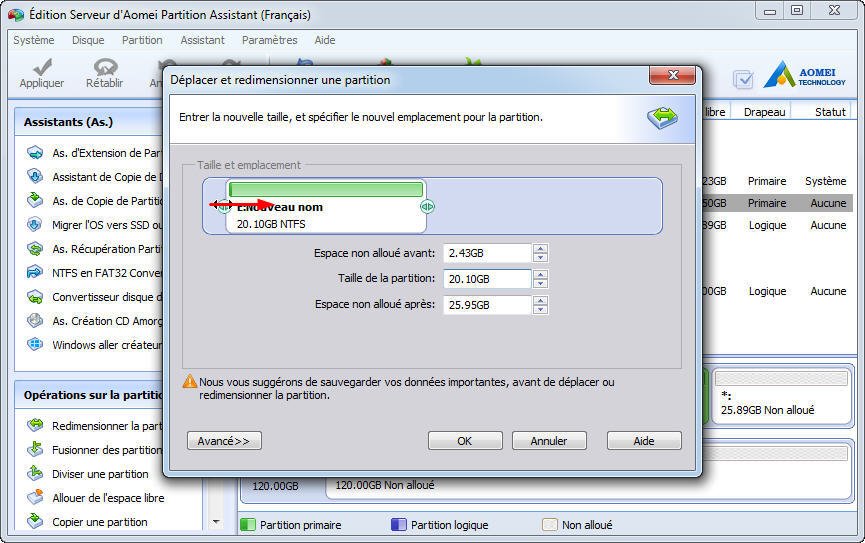865x543 pixels.
Task: Click the AOMEI Technology logo
Action: coord(804,75)
